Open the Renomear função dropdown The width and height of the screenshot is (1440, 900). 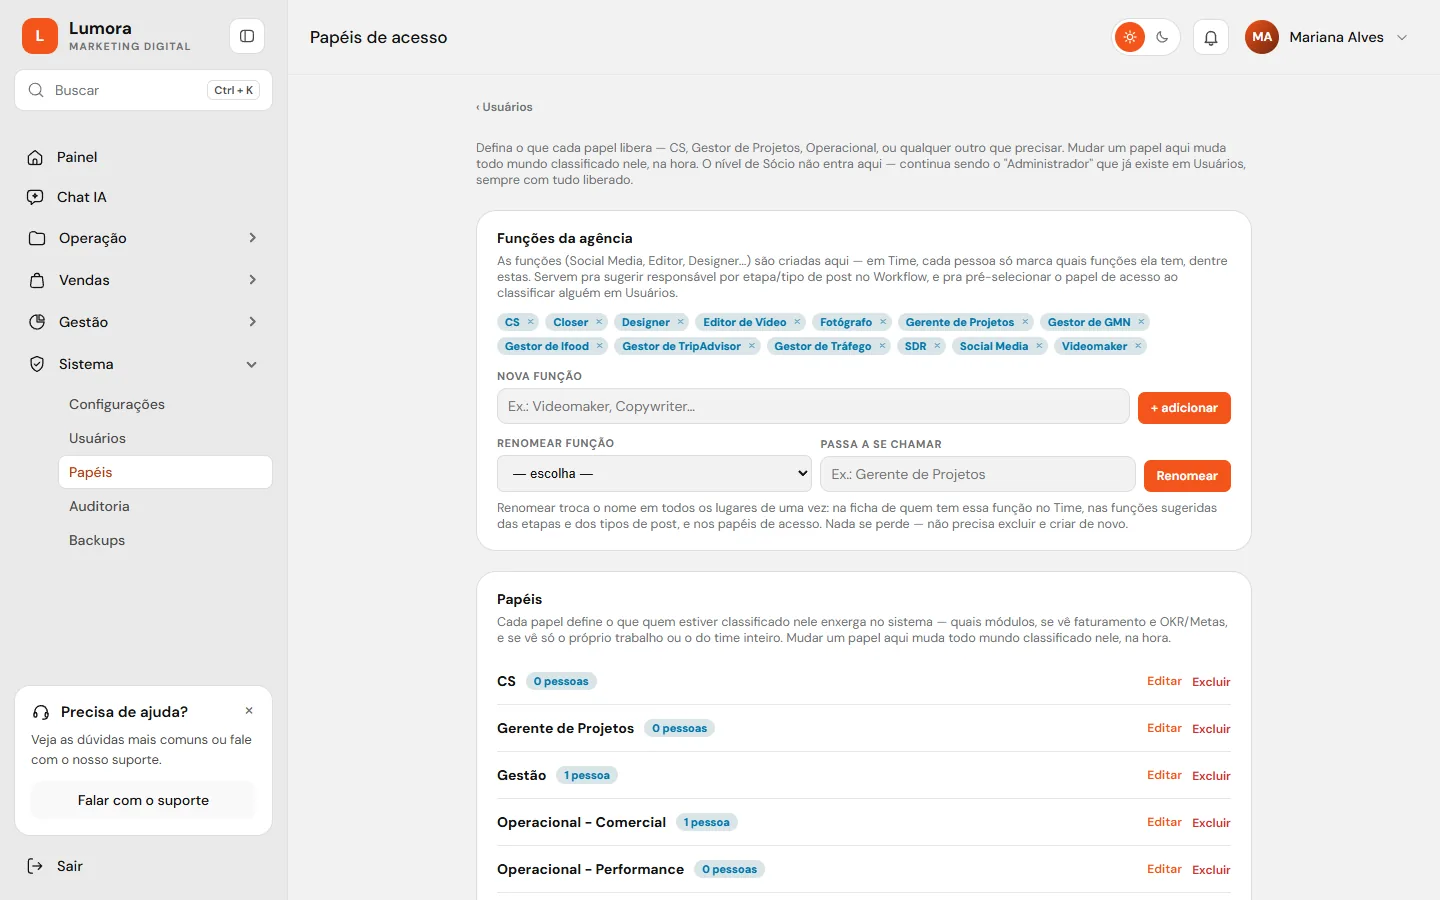(x=654, y=474)
